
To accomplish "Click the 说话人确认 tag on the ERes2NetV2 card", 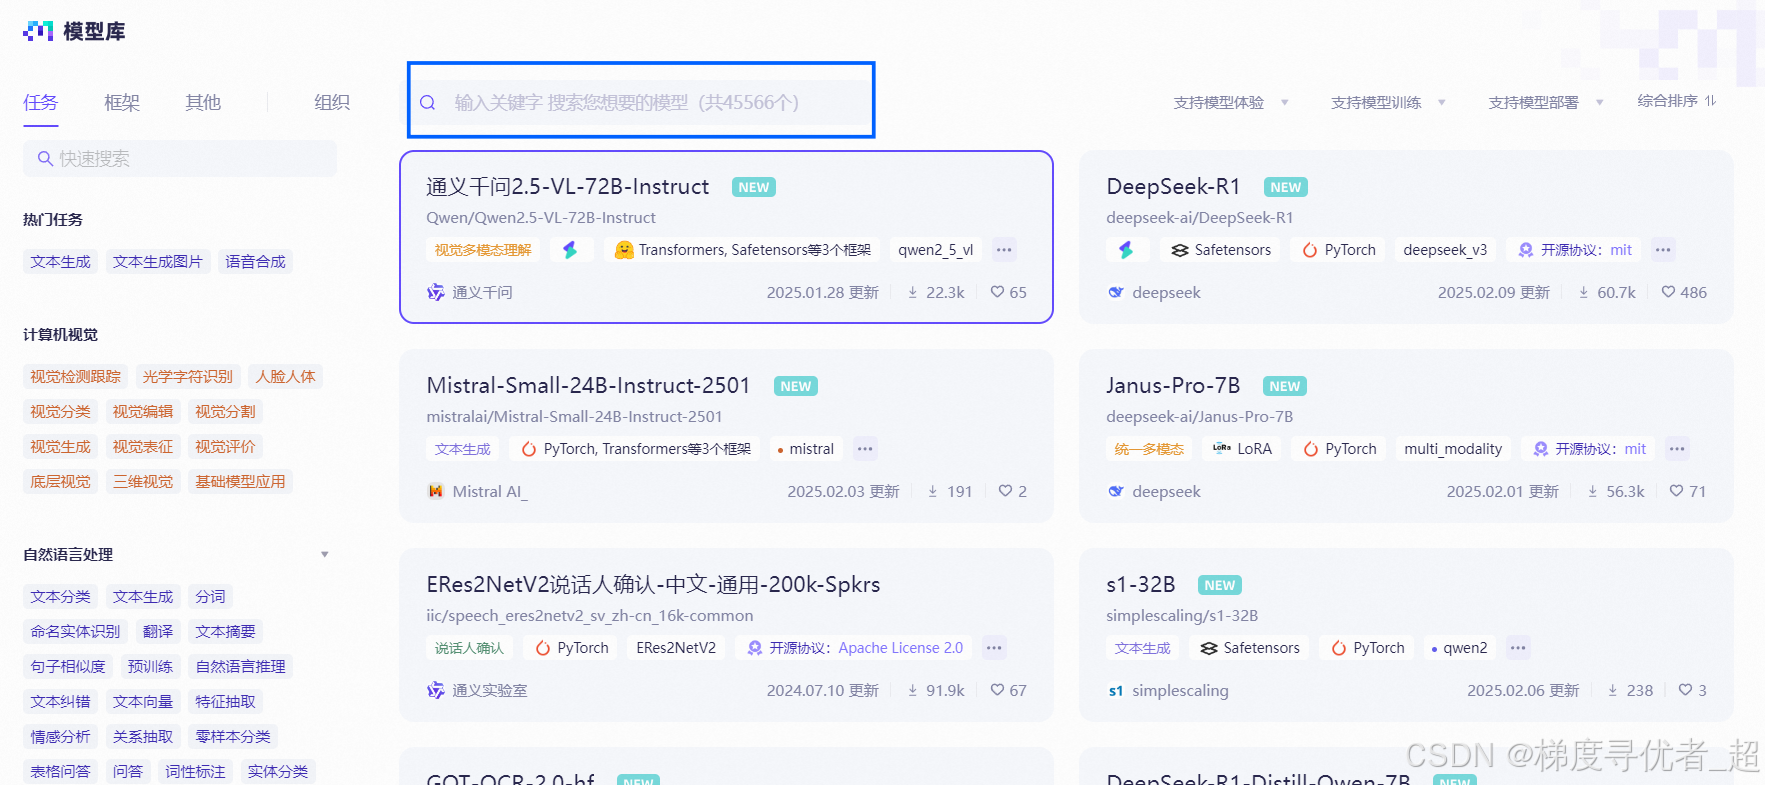I will click(469, 648).
